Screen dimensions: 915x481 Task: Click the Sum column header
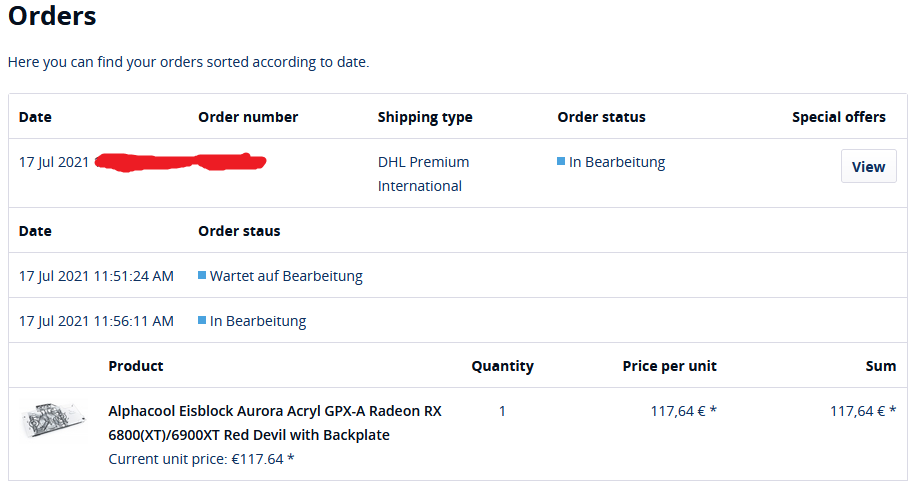tap(880, 366)
